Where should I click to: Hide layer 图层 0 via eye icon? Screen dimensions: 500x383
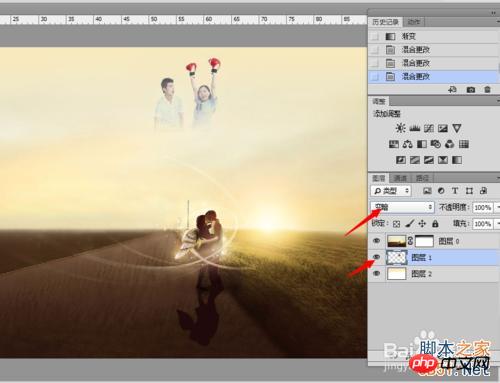(377, 240)
